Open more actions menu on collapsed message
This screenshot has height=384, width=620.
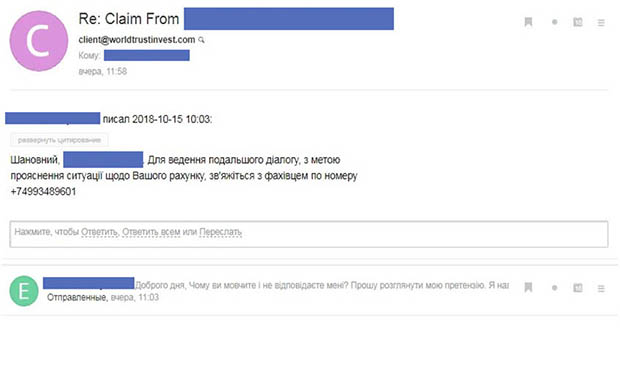click(x=601, y=288)
